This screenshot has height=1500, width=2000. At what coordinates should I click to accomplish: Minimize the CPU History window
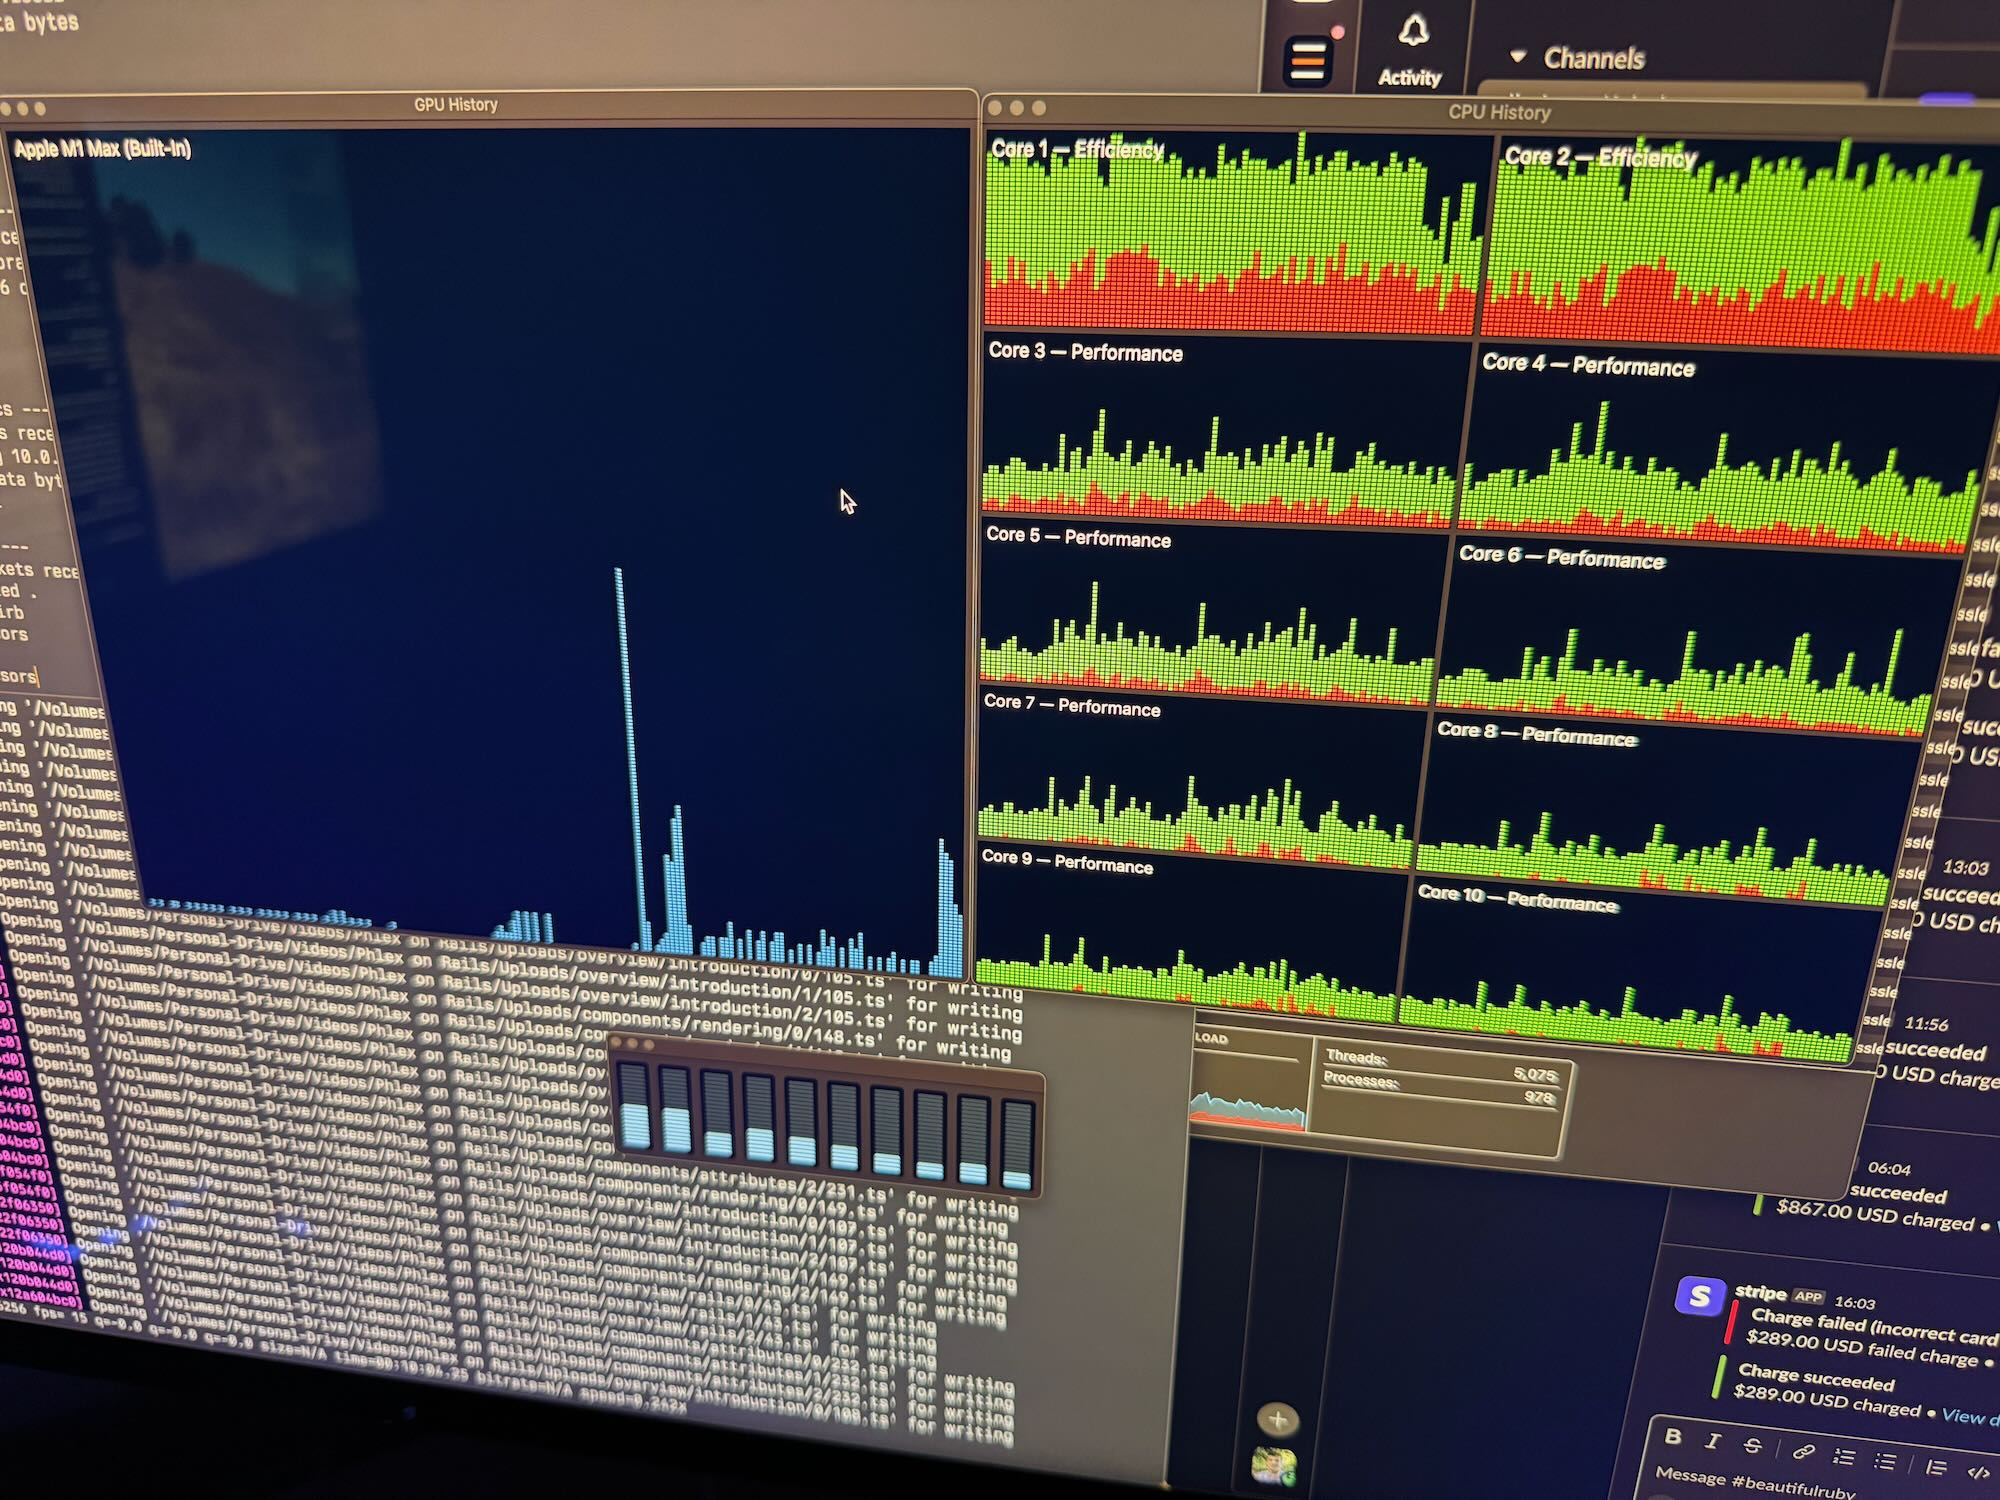coord(1017,107)
